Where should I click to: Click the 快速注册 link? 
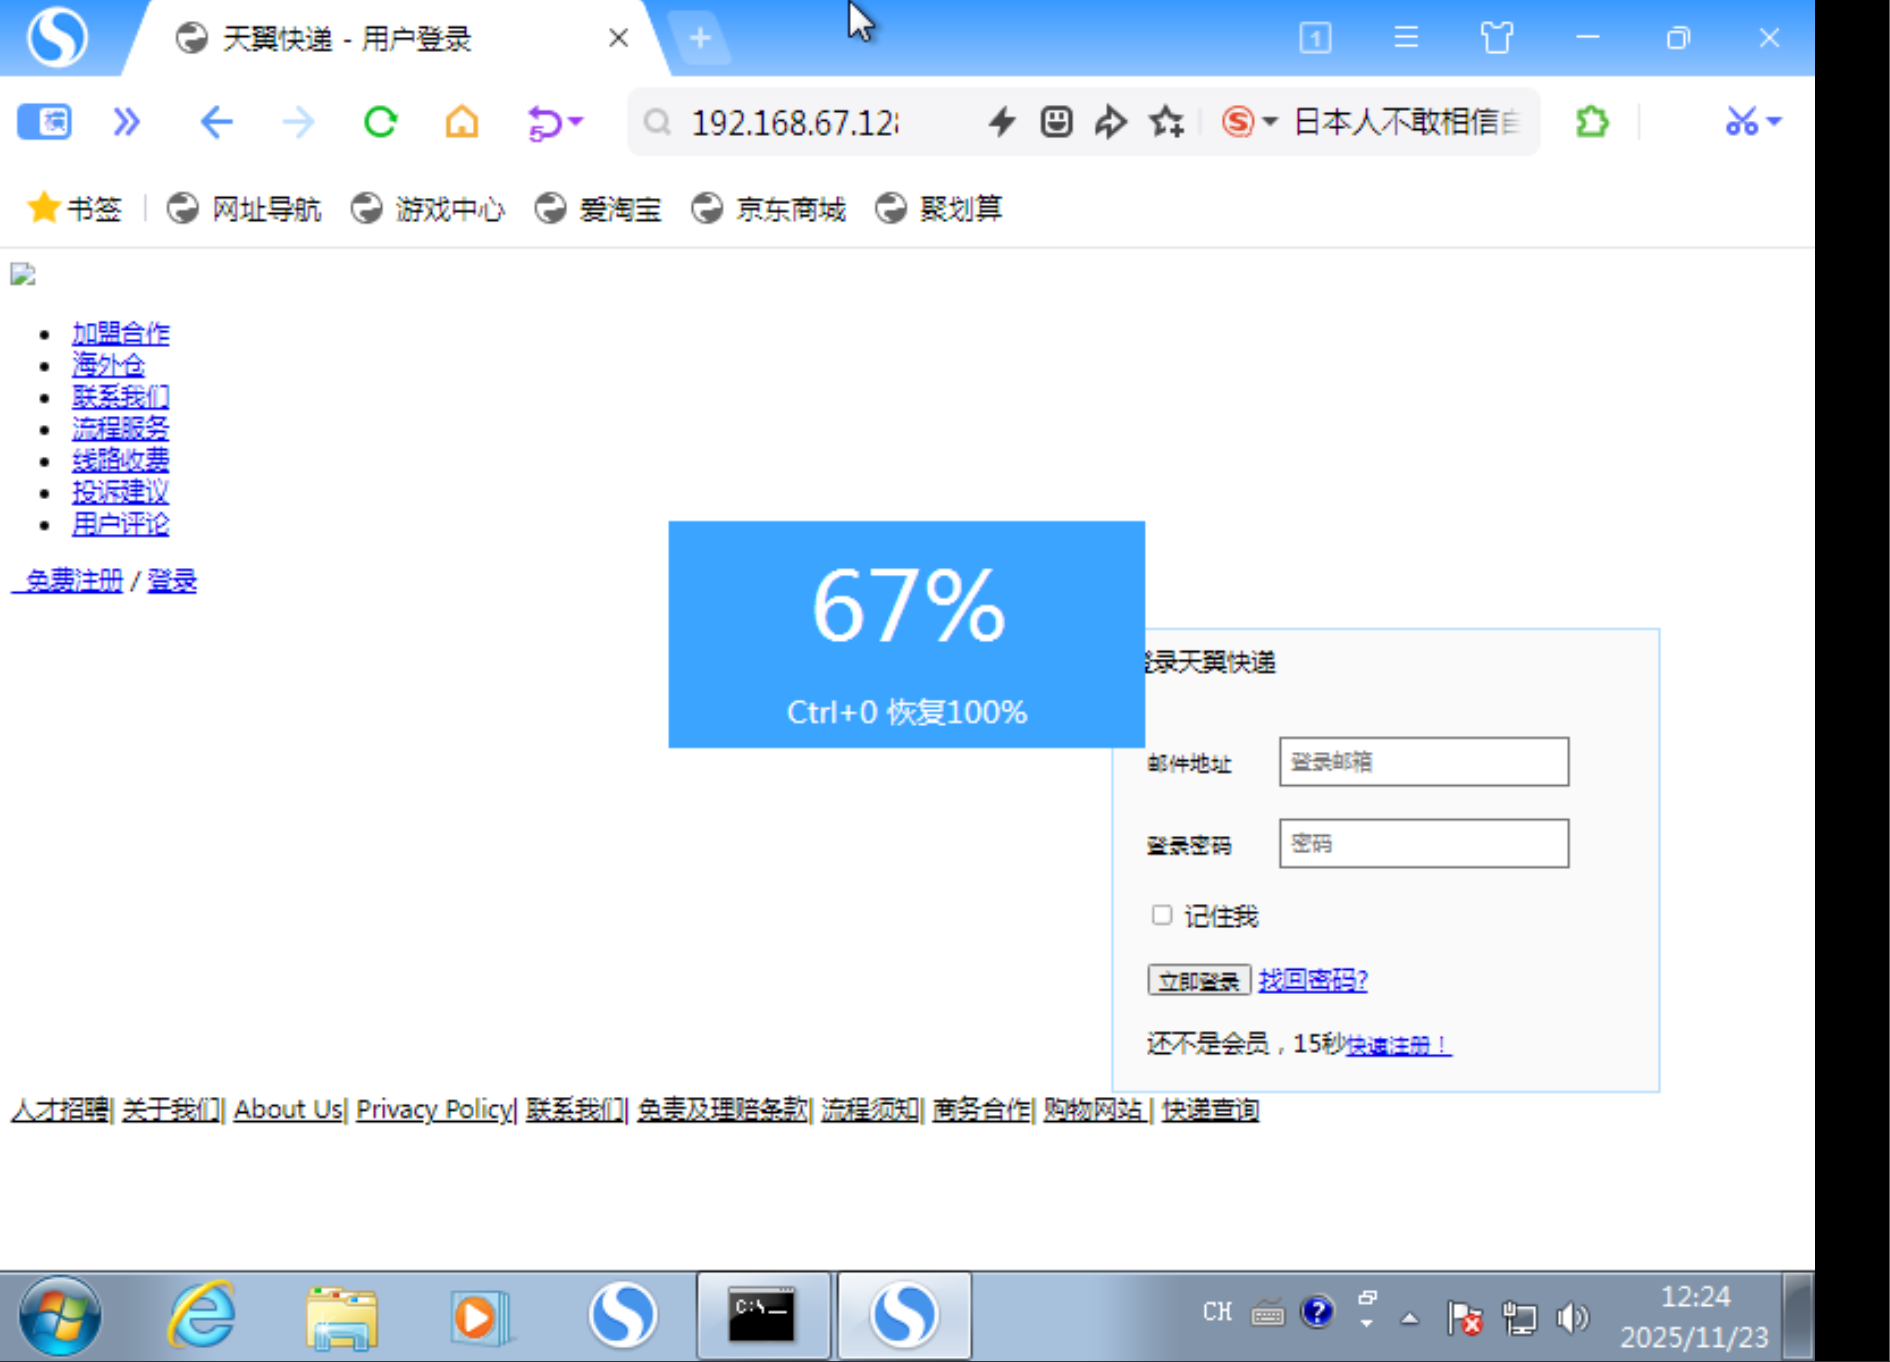click(x=1398, y=1045)
